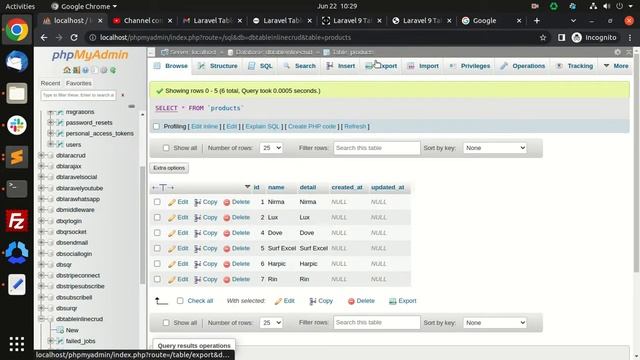Click in top Search this table field
Screen dimensions: 640x360
376,148
